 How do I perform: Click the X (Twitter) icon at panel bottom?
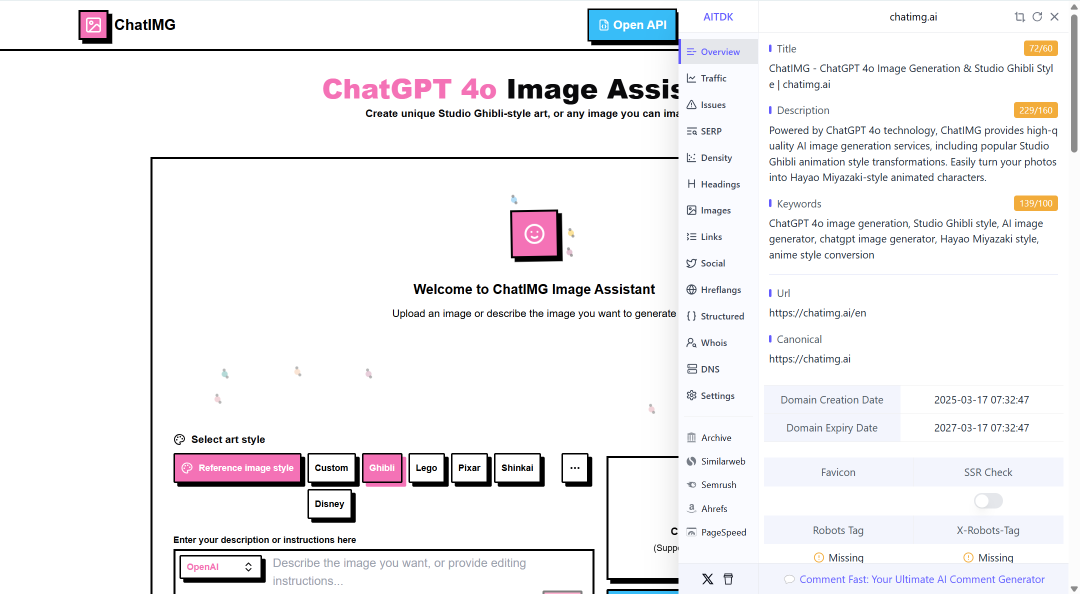(x=707, y=579)
